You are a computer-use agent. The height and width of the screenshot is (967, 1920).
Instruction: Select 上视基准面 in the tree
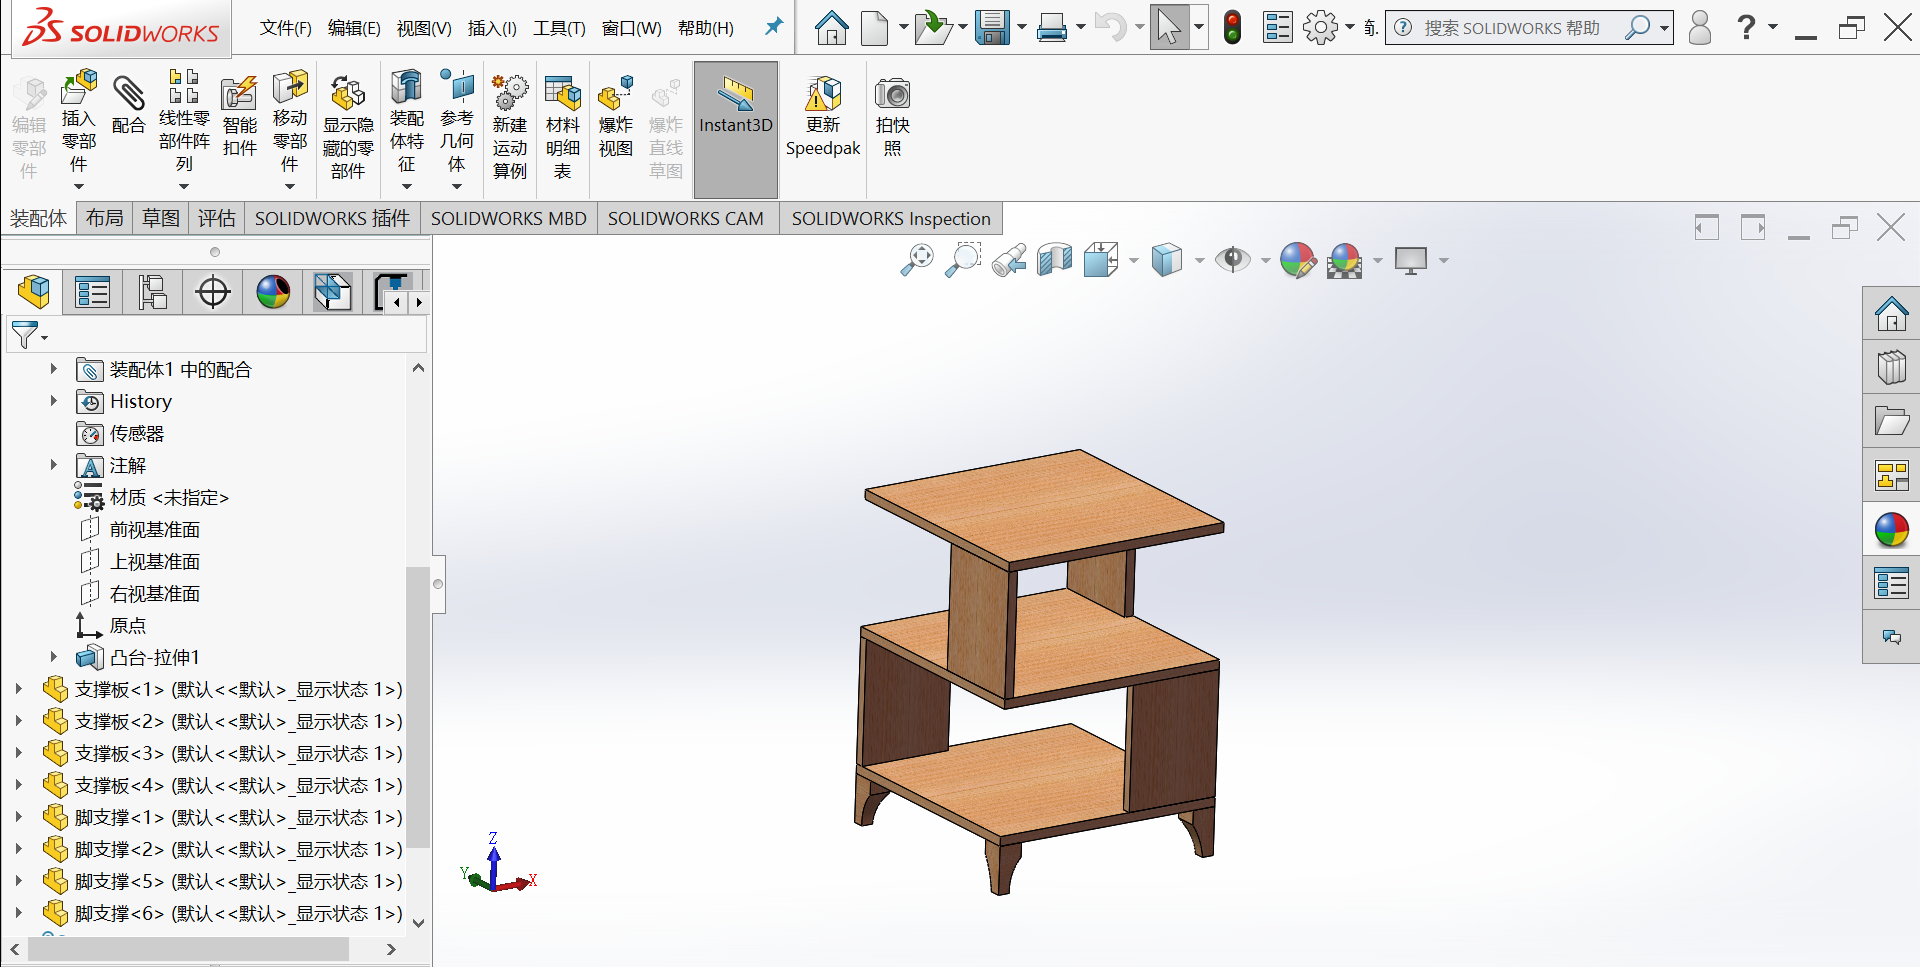(155, 561)
